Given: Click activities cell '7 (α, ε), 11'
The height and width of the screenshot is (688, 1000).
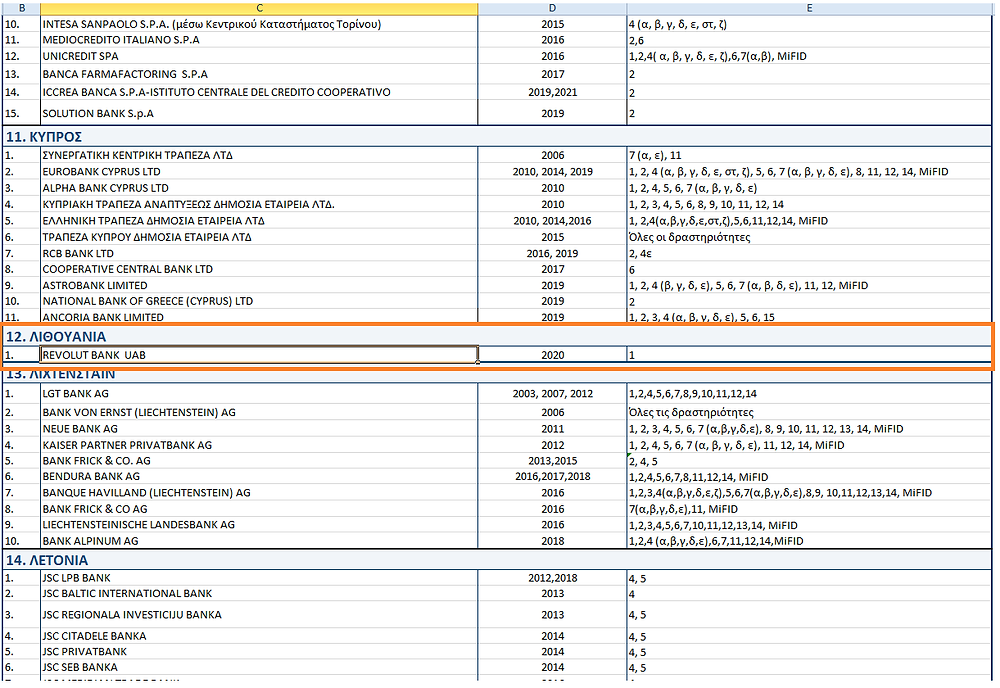Looking at the screenshot, I should pos(809,155).
